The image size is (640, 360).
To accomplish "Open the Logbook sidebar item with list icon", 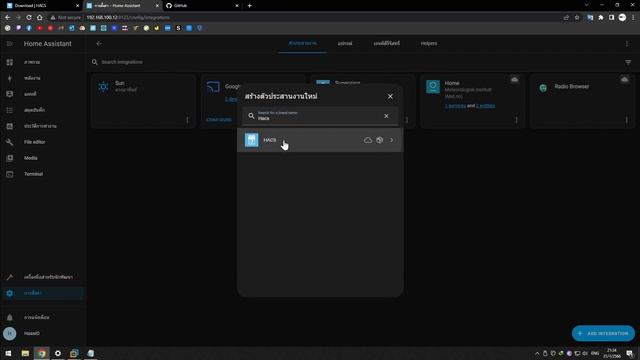I will tap(43, 110).
